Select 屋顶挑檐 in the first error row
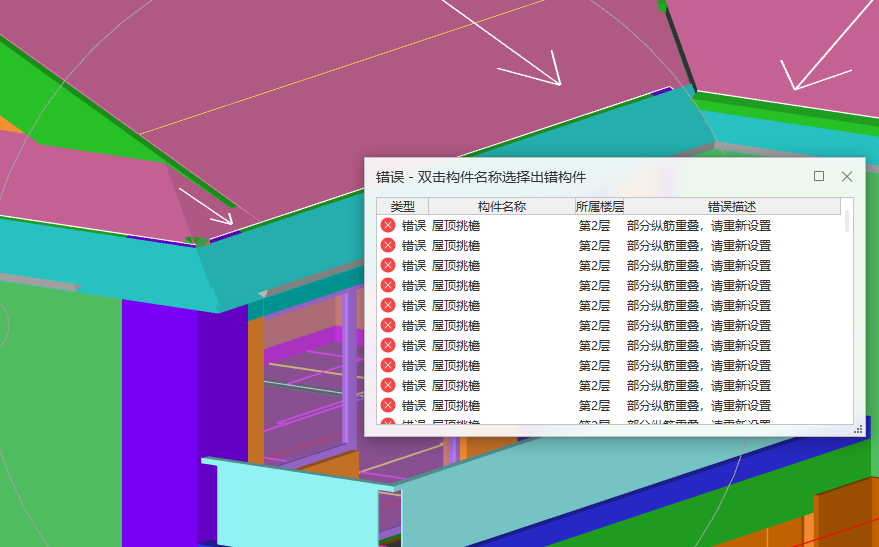 click(456, 226)
